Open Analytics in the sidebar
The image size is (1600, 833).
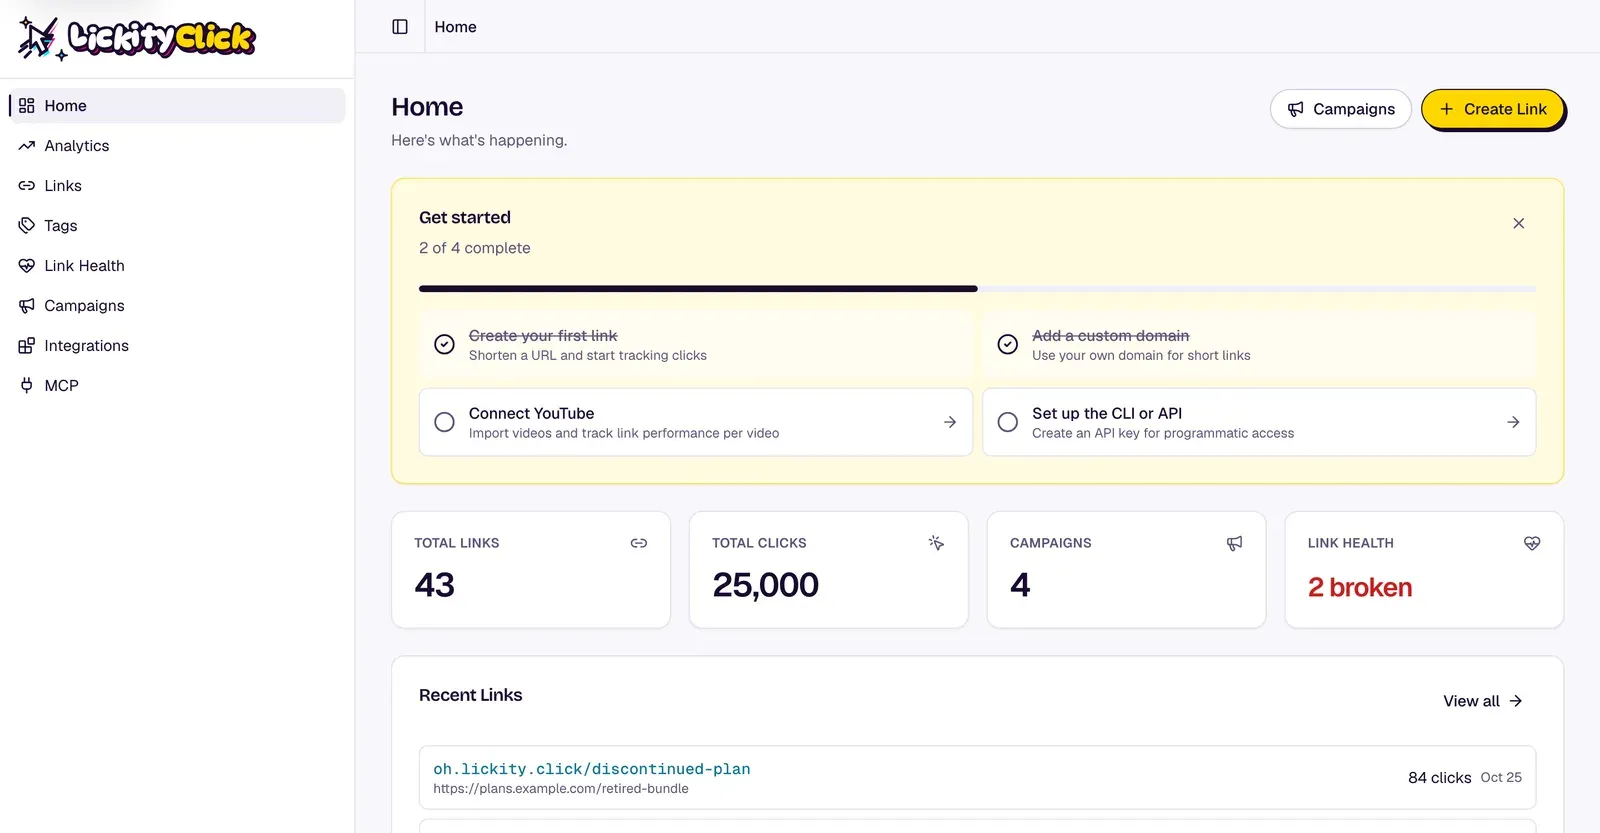pos(177,146)
